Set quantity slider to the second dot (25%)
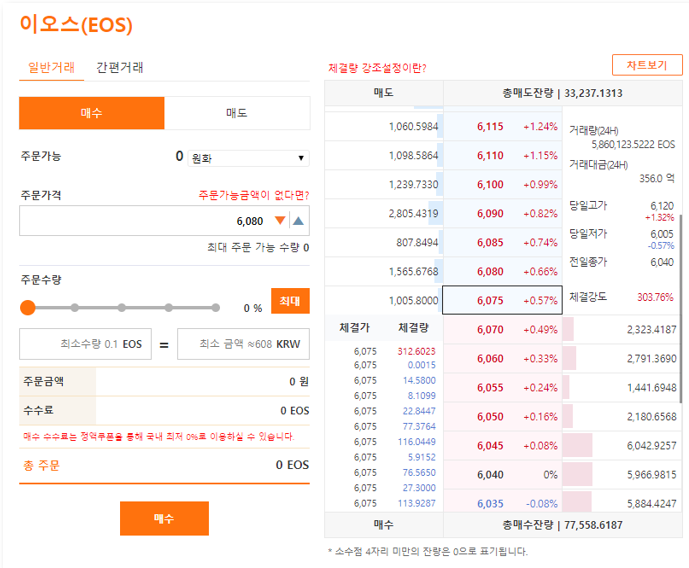Viewport: 689px width, 568px height. pyautogui.click(x=75, y=308)
